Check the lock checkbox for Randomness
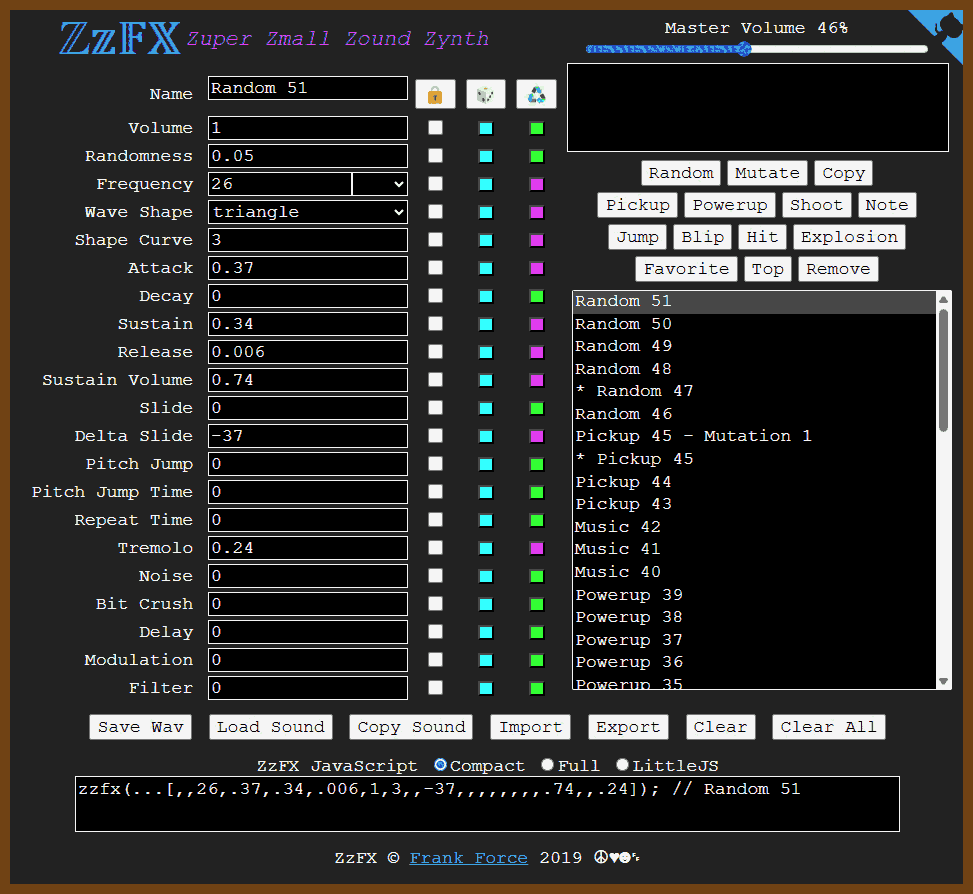Viewport: 973px width, 894px height. point(435,156)
